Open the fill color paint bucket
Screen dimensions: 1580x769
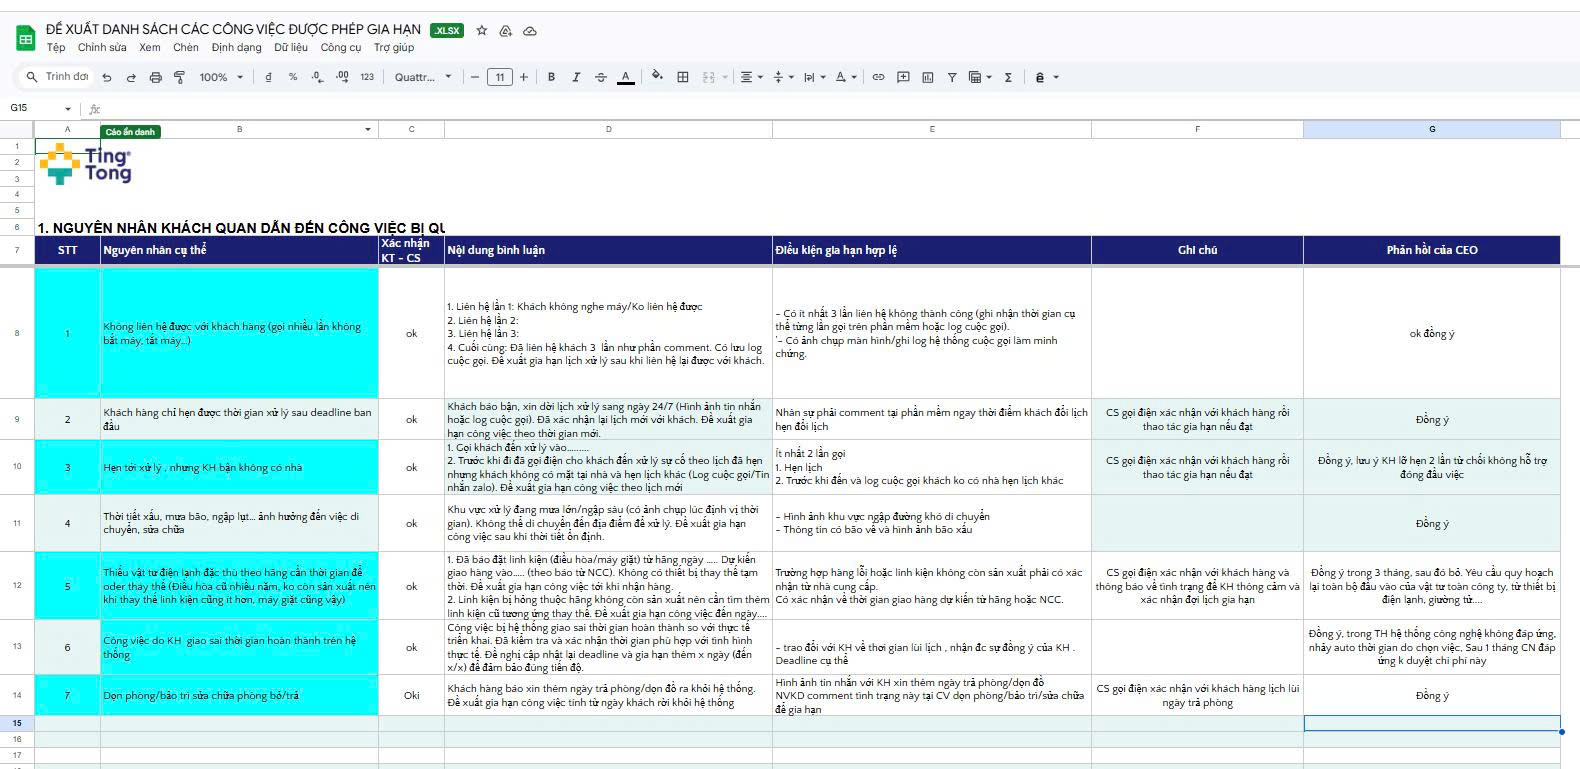(657, 77)
